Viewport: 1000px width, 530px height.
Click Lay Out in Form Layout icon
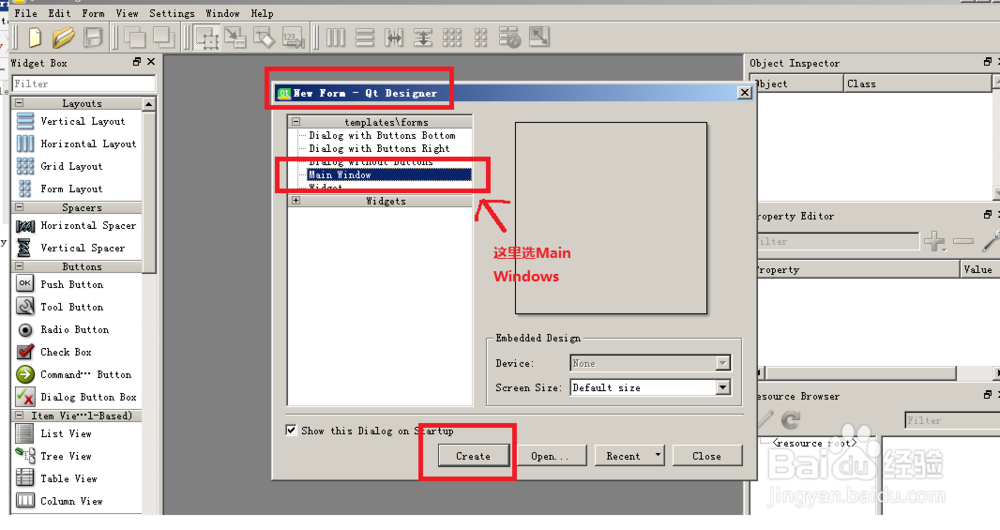pyautogui.click(x=481, y=38)
